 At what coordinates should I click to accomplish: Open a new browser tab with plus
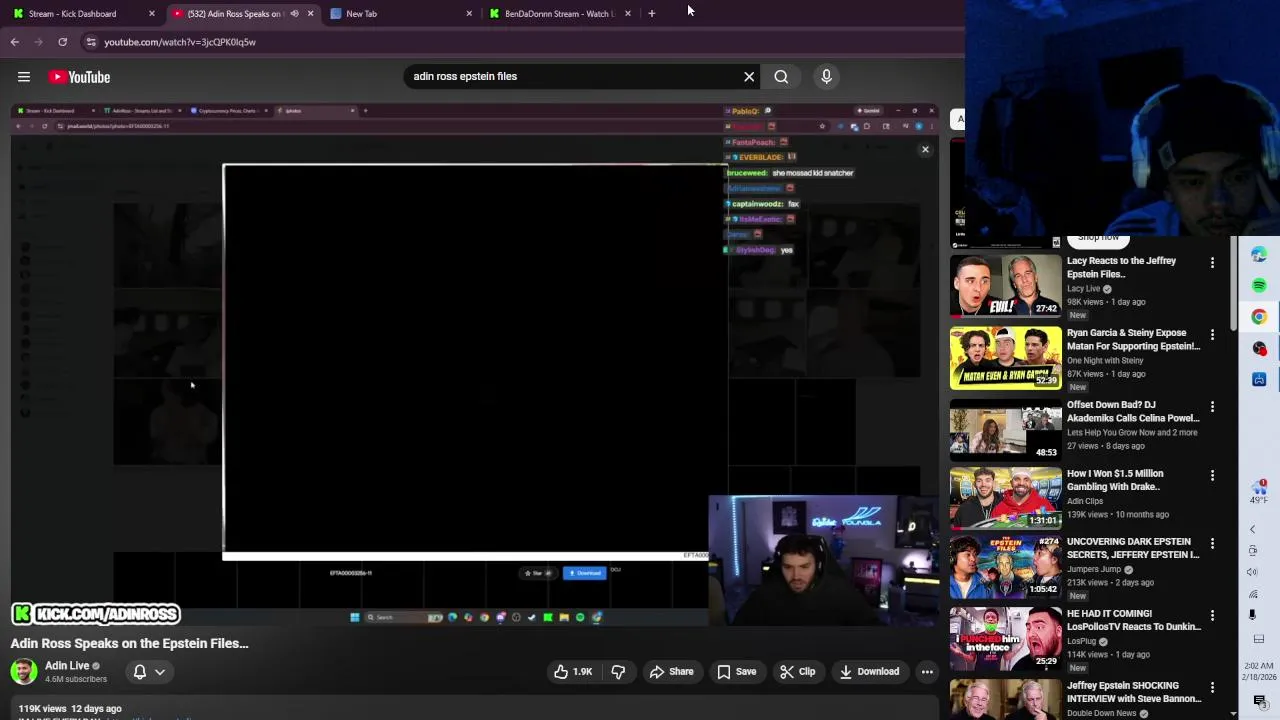[x=651, y=13]
